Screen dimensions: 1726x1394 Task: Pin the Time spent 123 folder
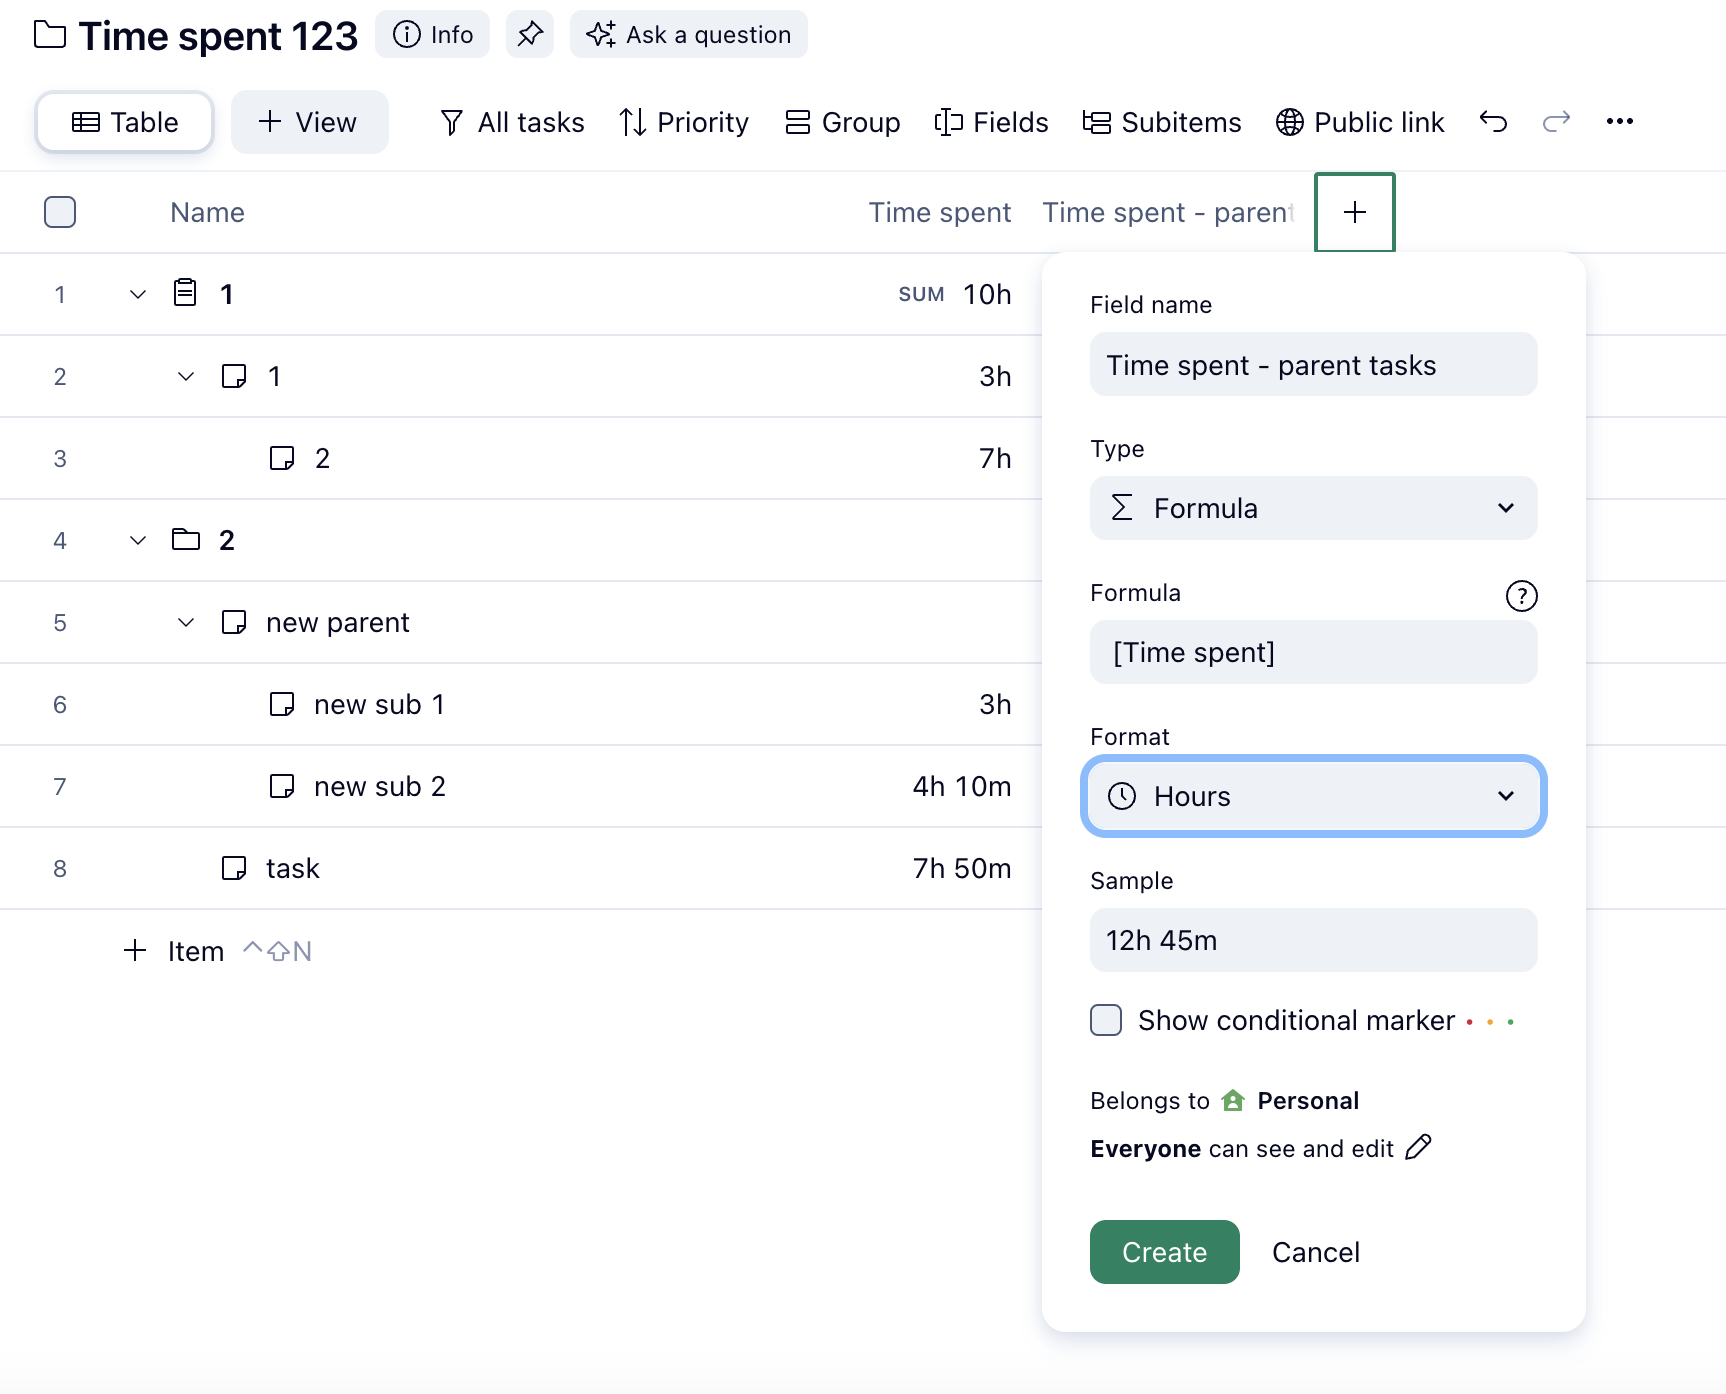point(529,35)
